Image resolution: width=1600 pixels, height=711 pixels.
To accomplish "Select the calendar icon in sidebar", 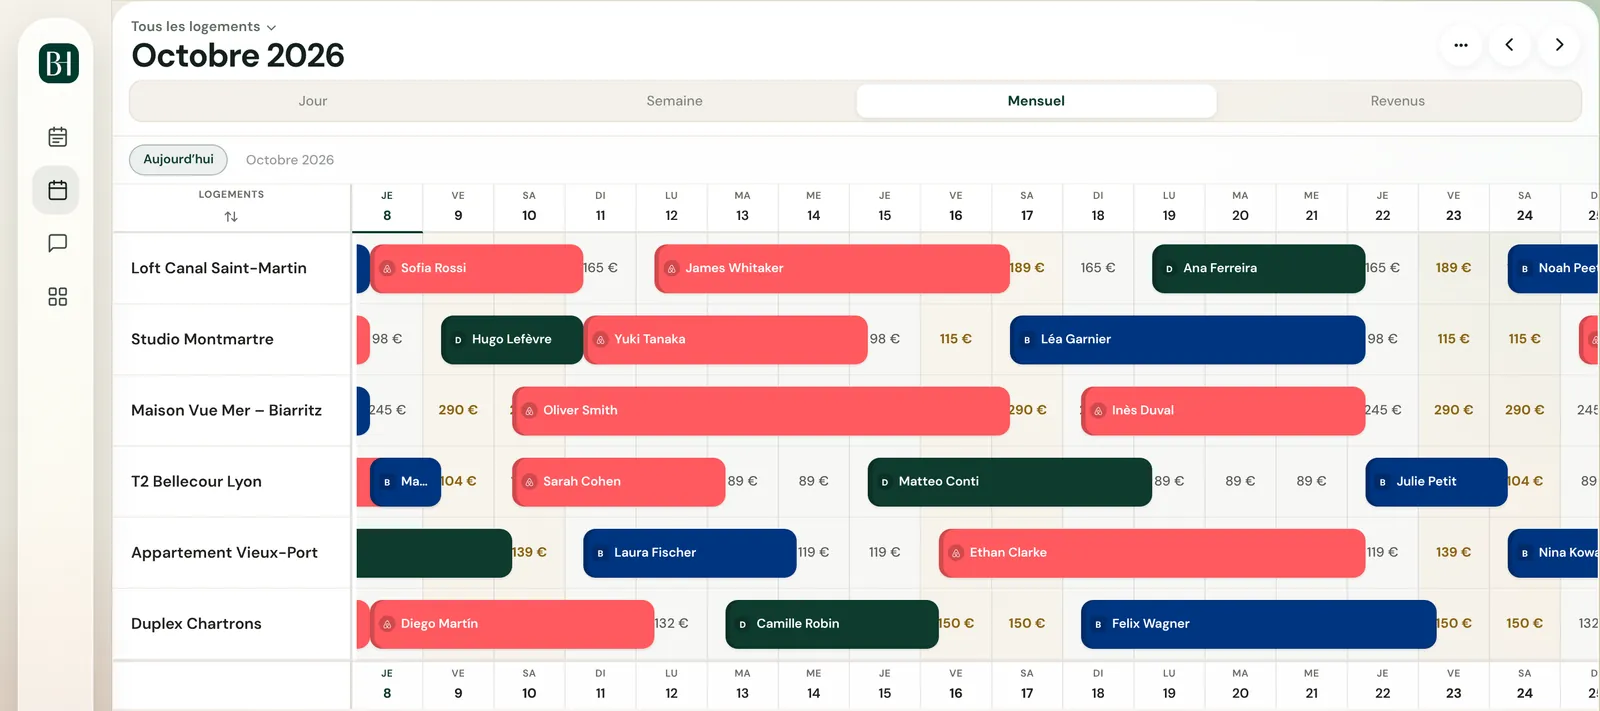I will 57,190.
